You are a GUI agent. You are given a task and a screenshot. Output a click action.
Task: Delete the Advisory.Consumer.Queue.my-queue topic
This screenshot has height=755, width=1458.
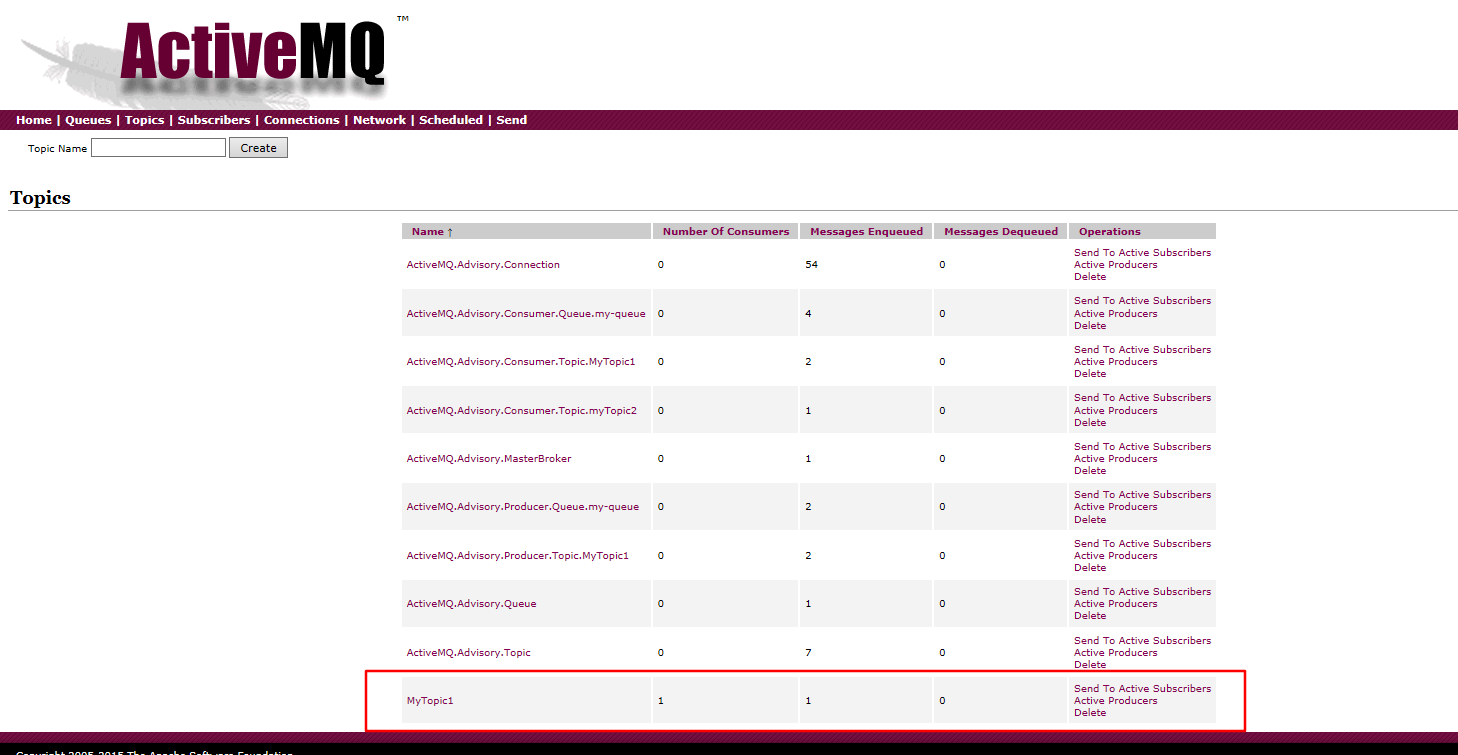click(1090, 326)
